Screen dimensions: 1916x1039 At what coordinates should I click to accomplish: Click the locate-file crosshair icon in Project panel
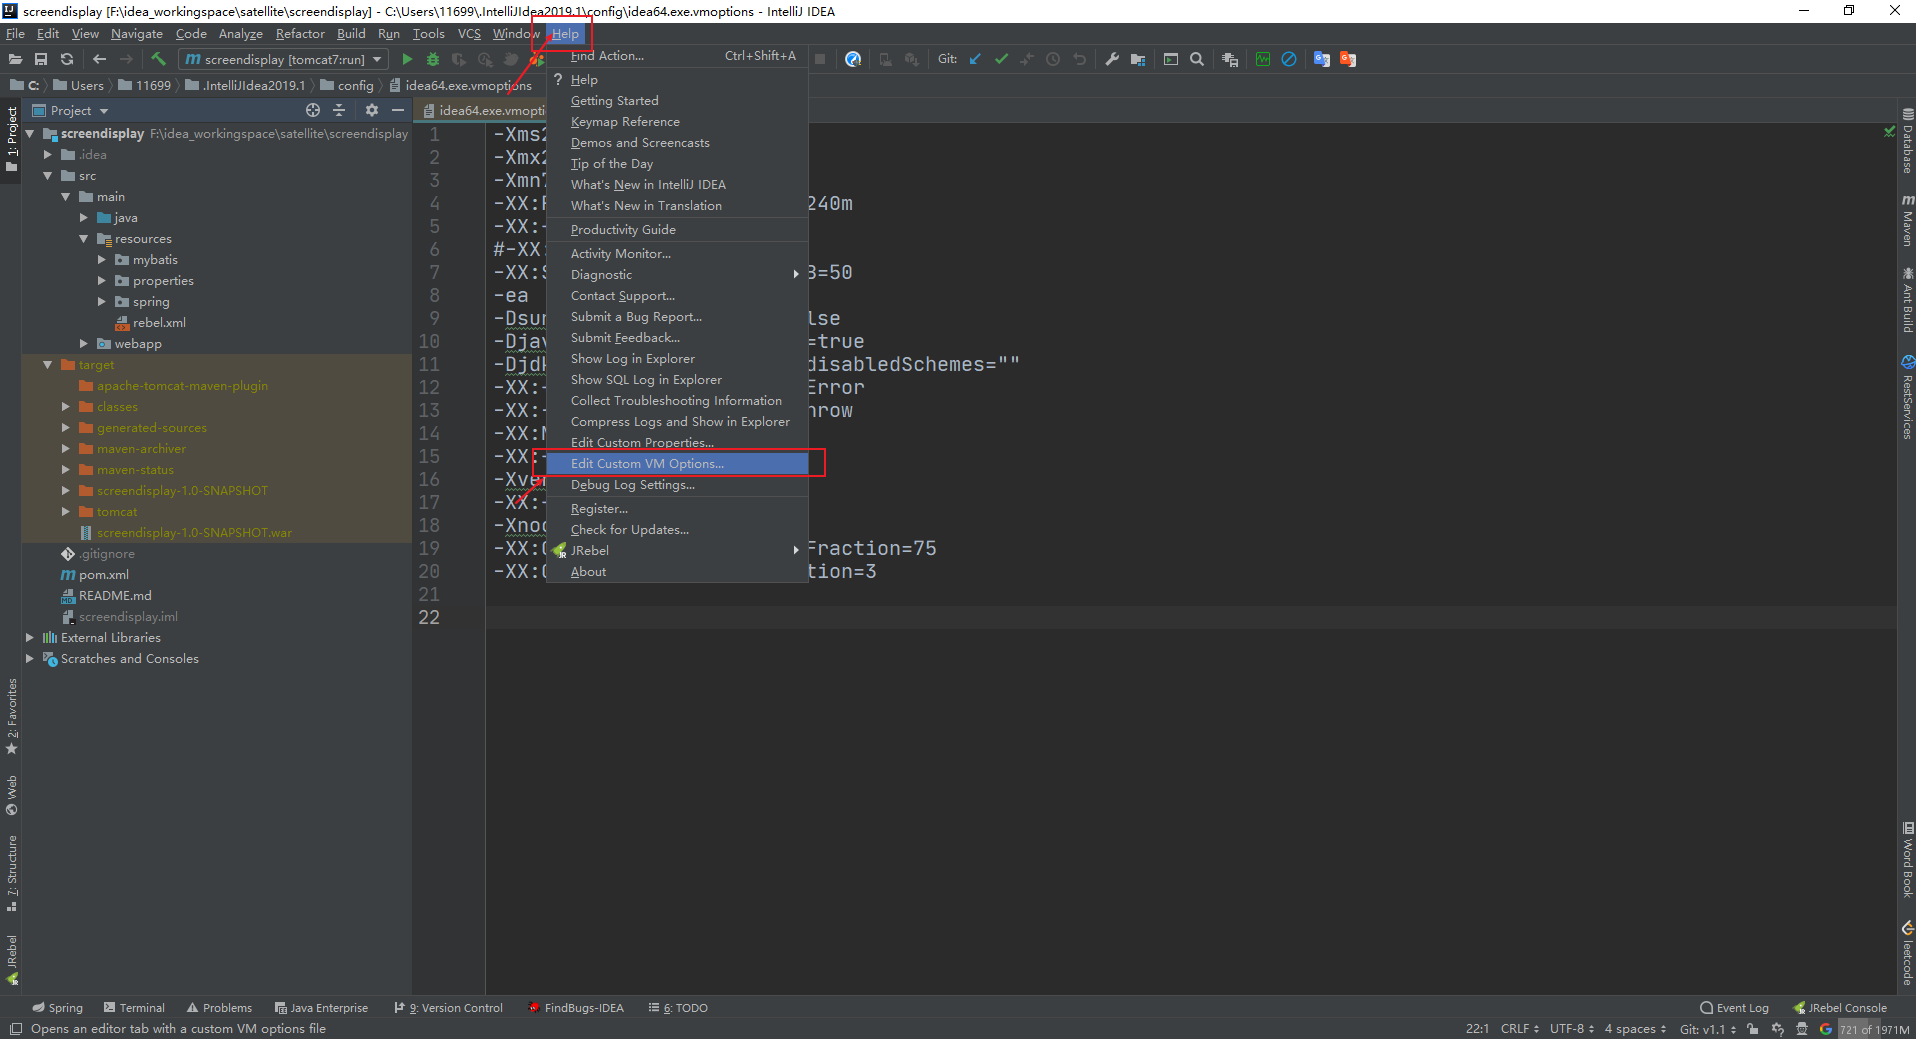coord(313,110)
